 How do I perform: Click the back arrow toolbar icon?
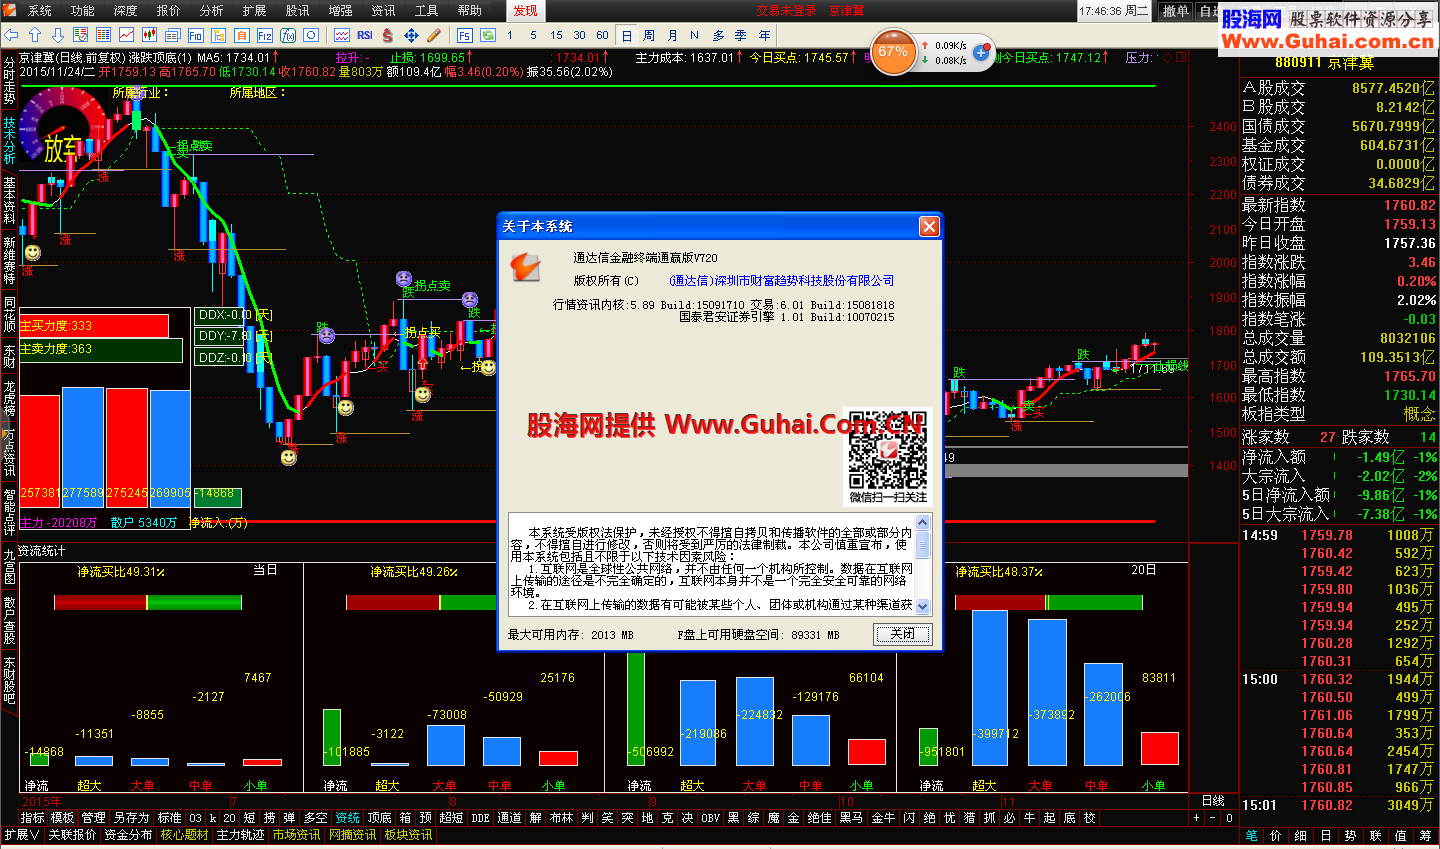click(11, 35)
